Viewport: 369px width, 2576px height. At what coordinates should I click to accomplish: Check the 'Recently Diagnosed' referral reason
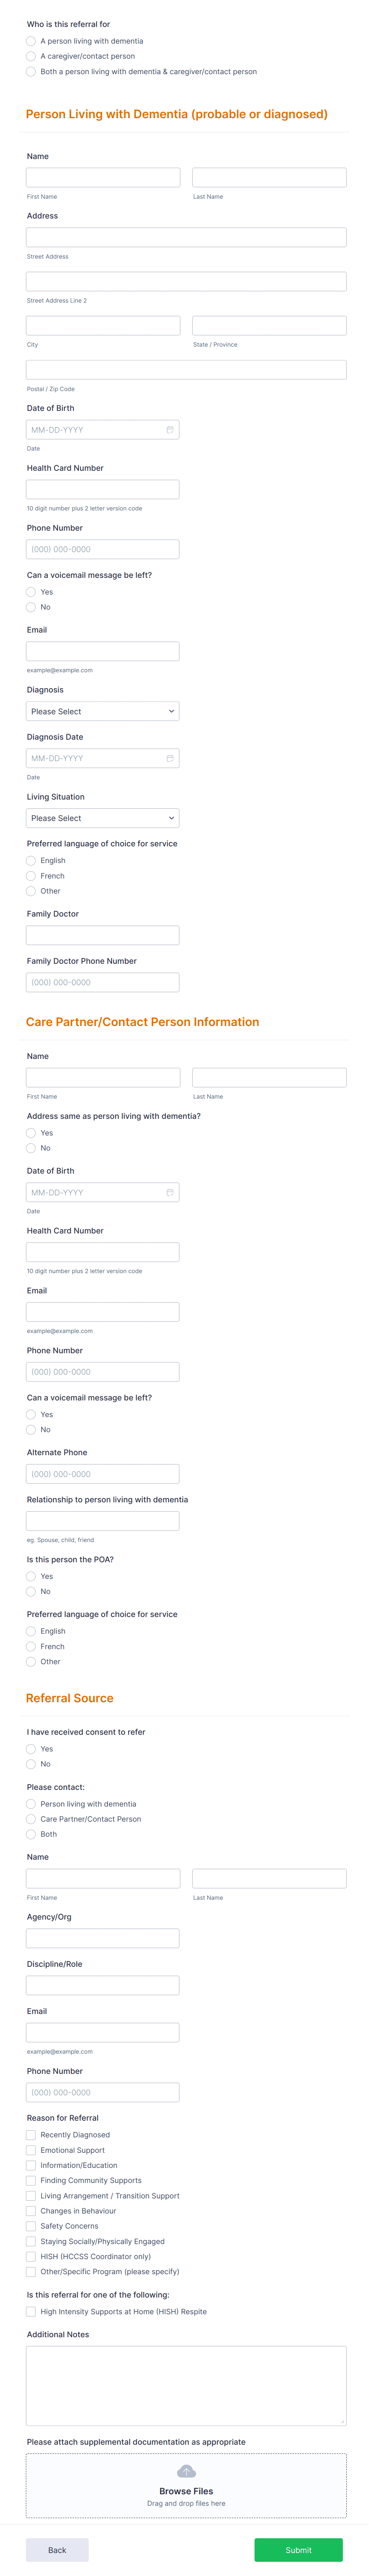pos(31,2134)
